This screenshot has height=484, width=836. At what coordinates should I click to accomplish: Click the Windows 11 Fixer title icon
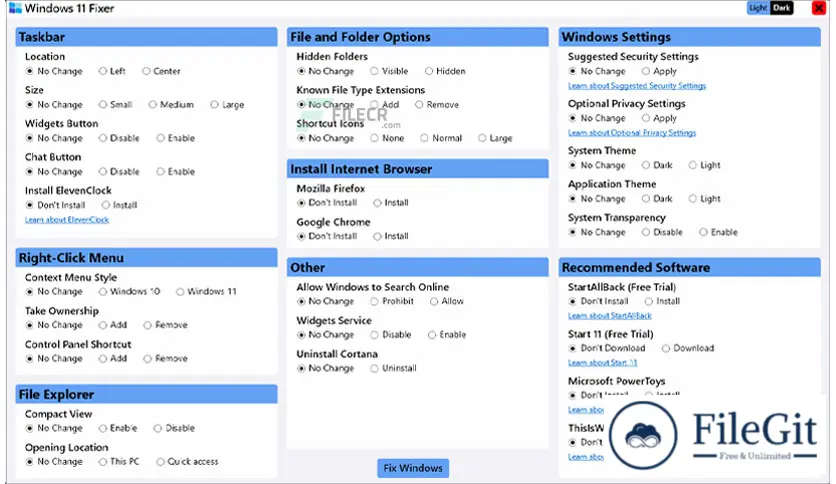15,8
